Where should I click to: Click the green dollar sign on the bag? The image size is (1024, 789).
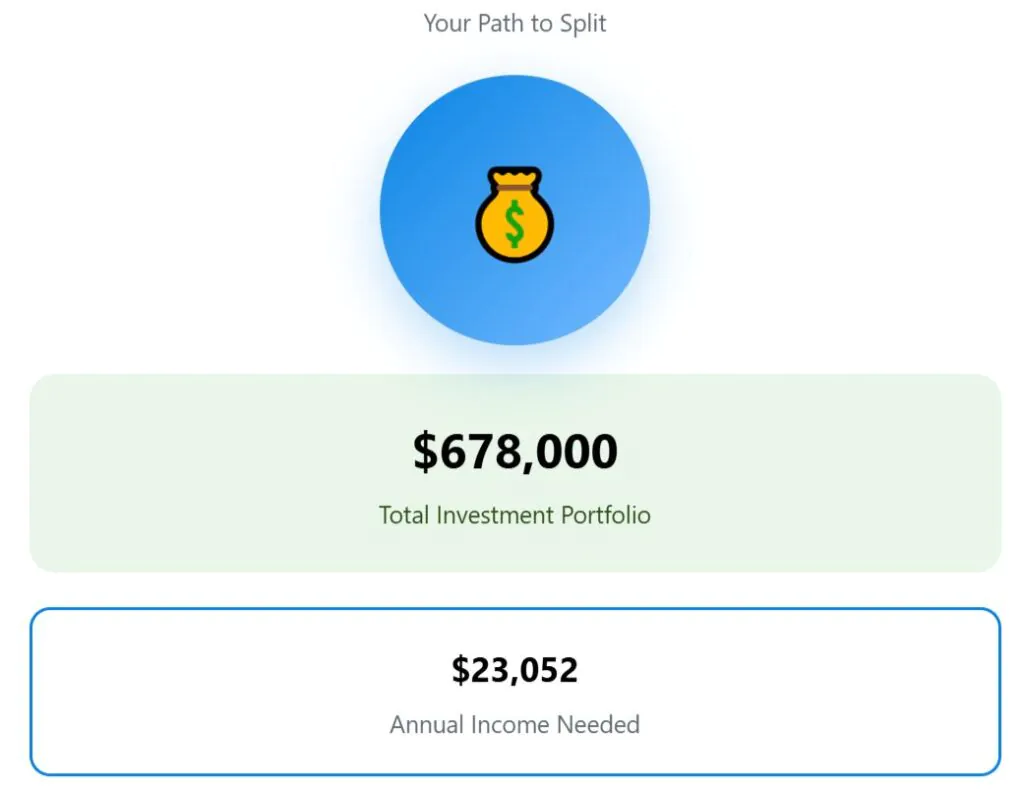click(x=514, y=224)
